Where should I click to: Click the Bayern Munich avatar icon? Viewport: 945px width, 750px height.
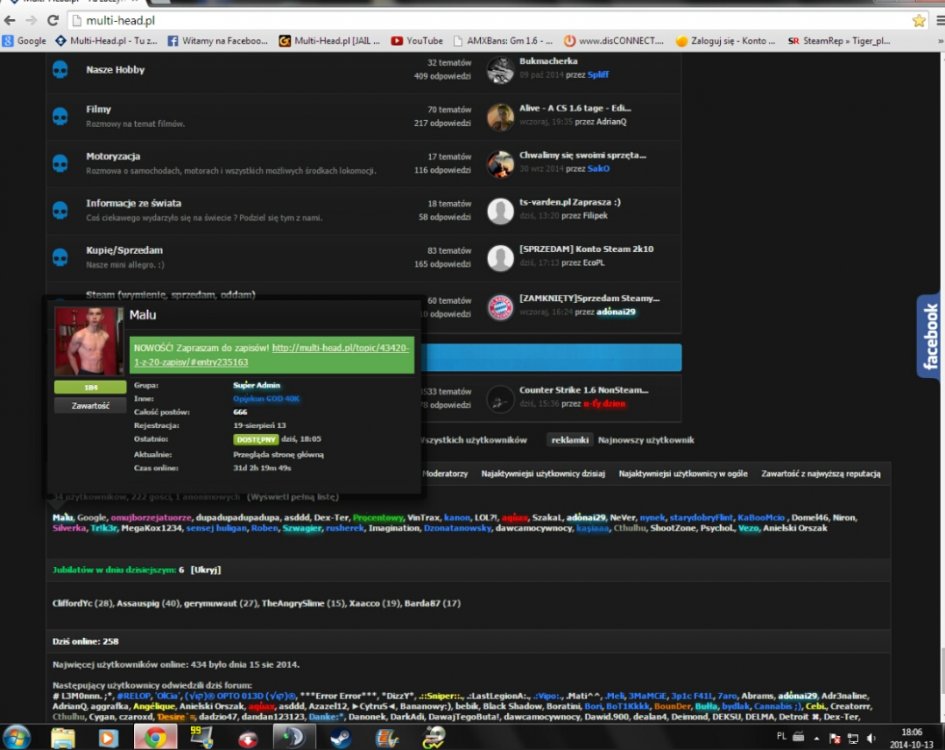(500, 306)
